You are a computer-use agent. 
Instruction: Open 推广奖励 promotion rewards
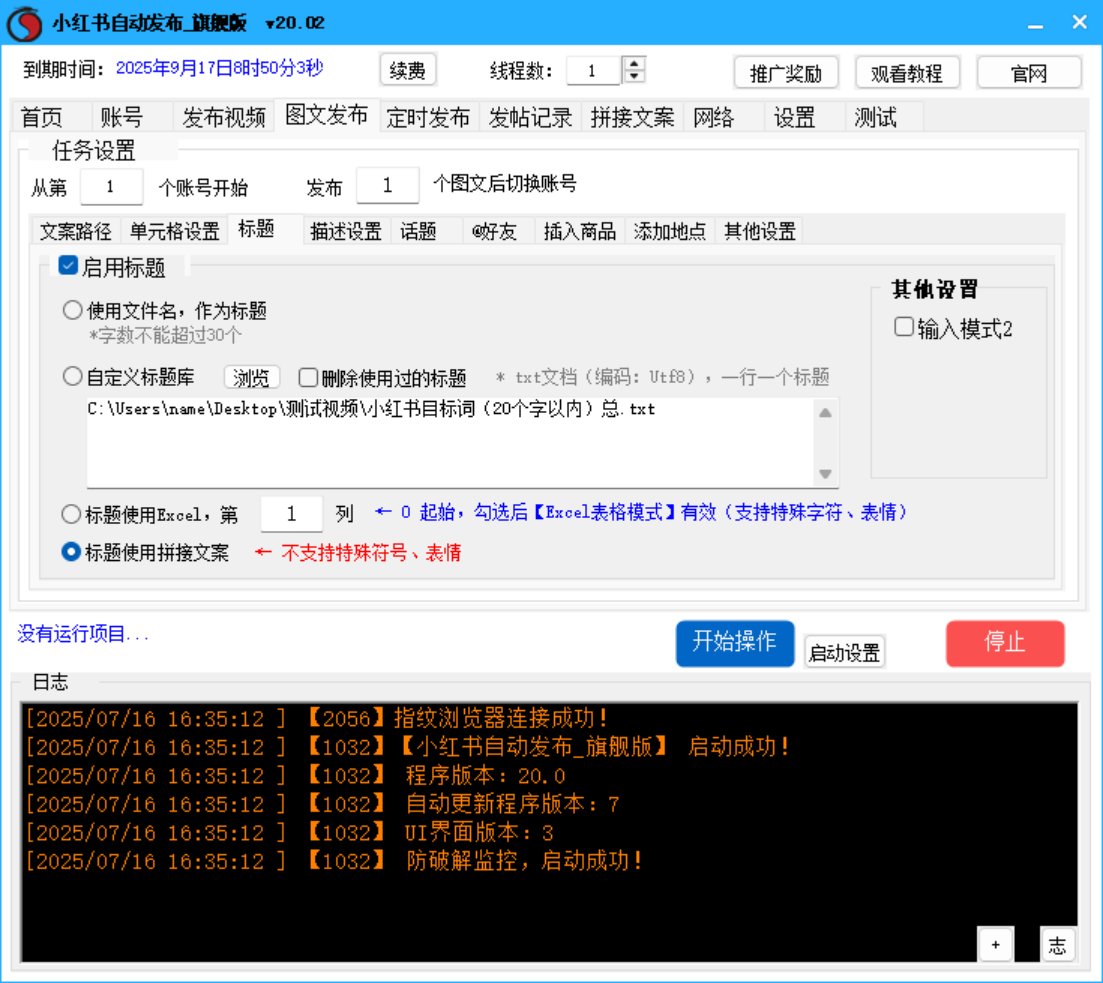786,73
